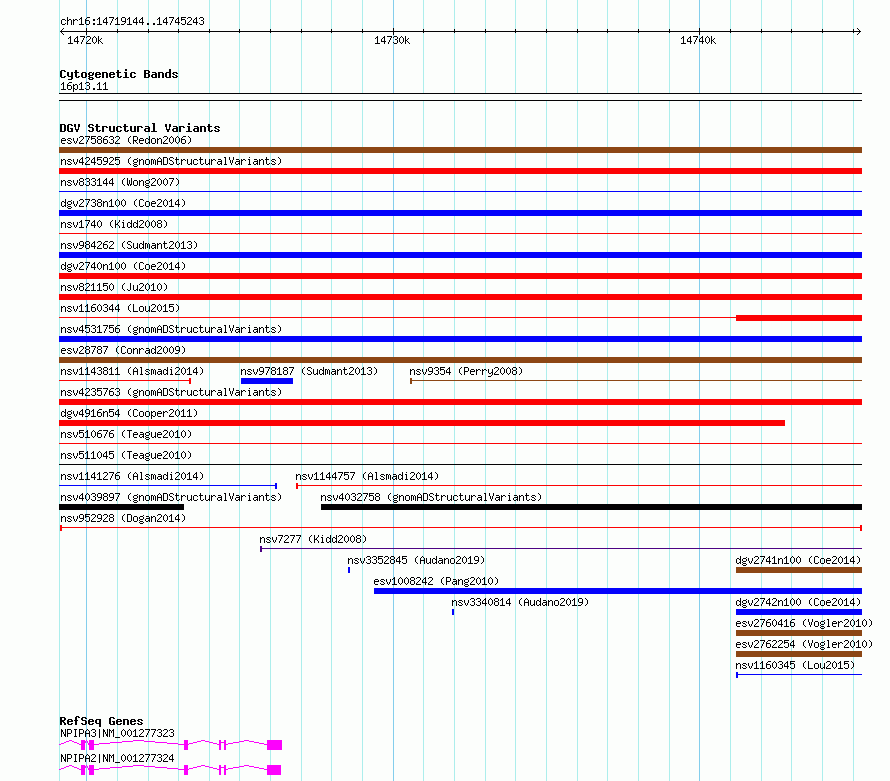Select nsv511045 (Teague2010) label
The width and height of the screenshot is (890, 781).
click(126, 455)
